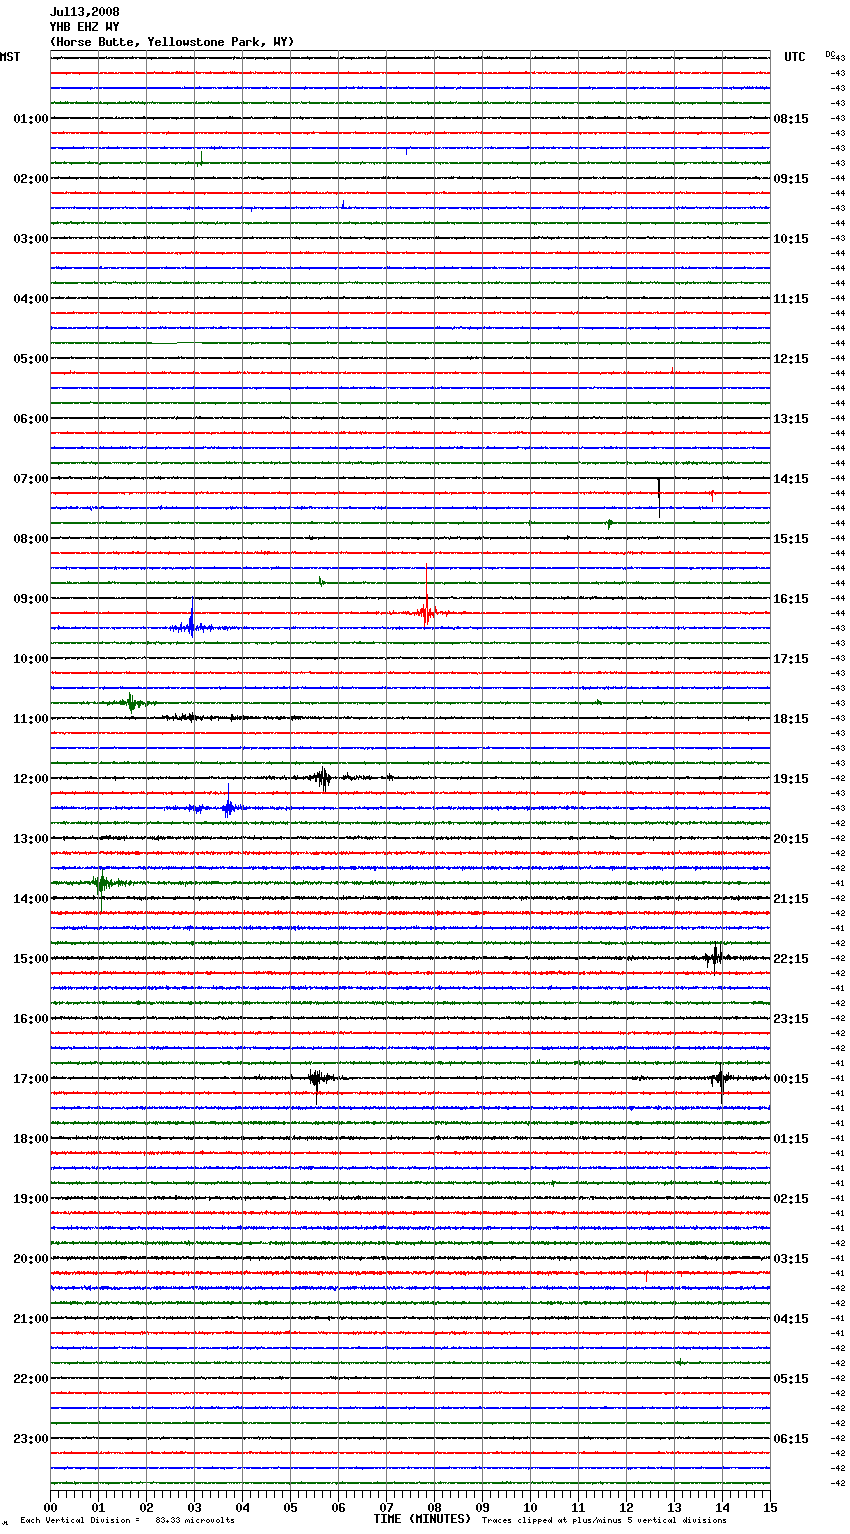Select the 22:00 MST time label
This screenshot has height=1534, width=850.
tap(31, 1379)
